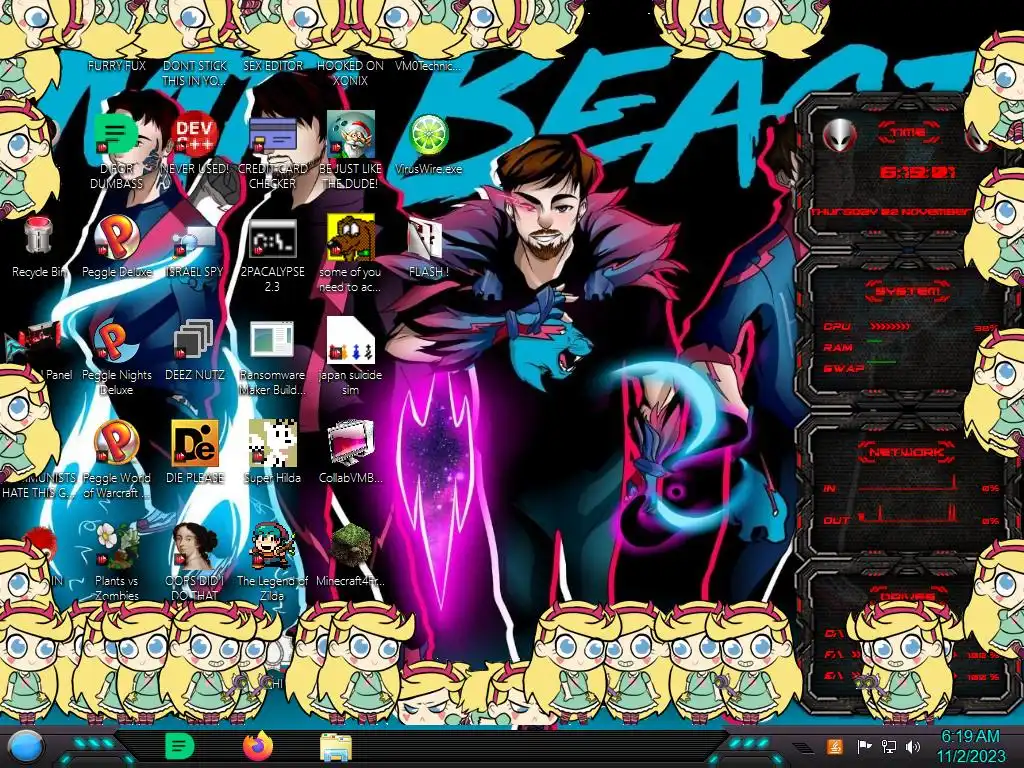Select the dog icon labeled 'some of you need to ac...'
Screen dimensions: 1024x768
click(x=350, y=236)
